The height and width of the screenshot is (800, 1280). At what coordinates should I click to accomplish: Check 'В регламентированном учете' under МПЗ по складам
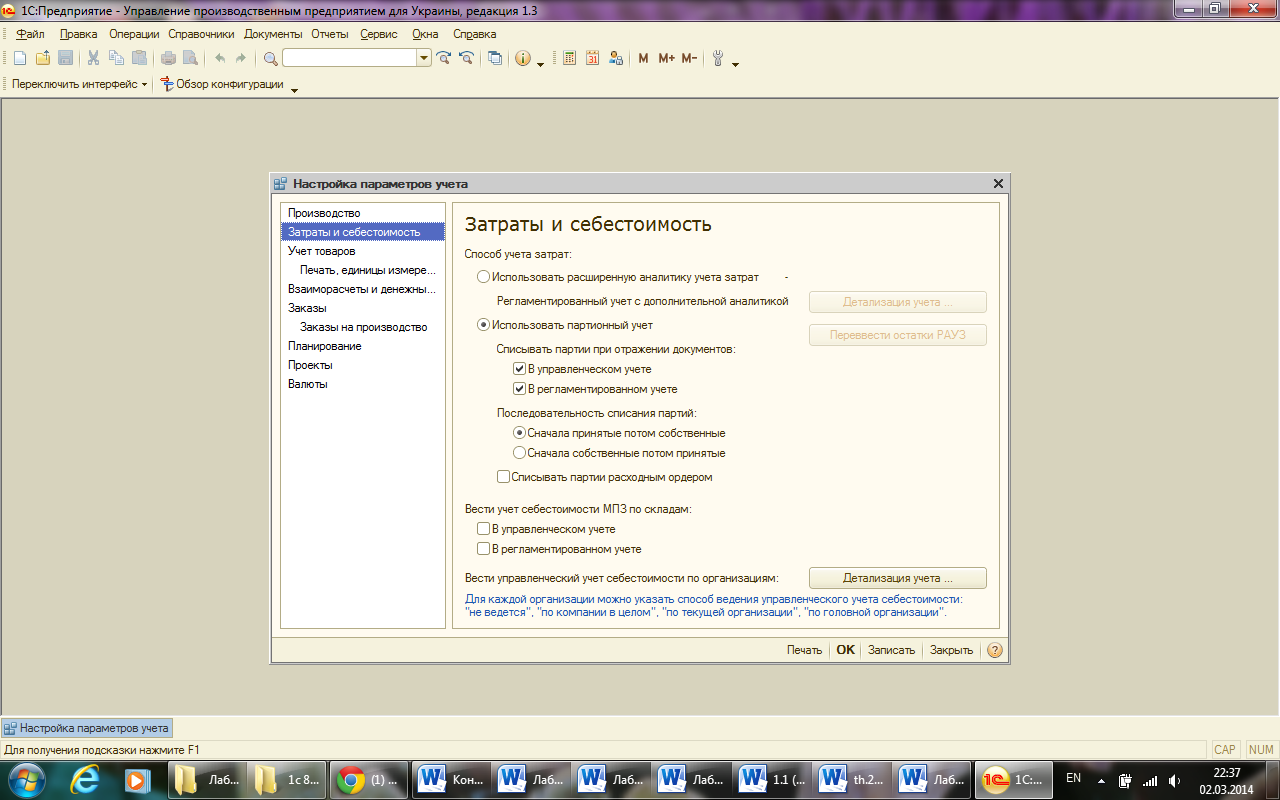click(x=483, y=549)
